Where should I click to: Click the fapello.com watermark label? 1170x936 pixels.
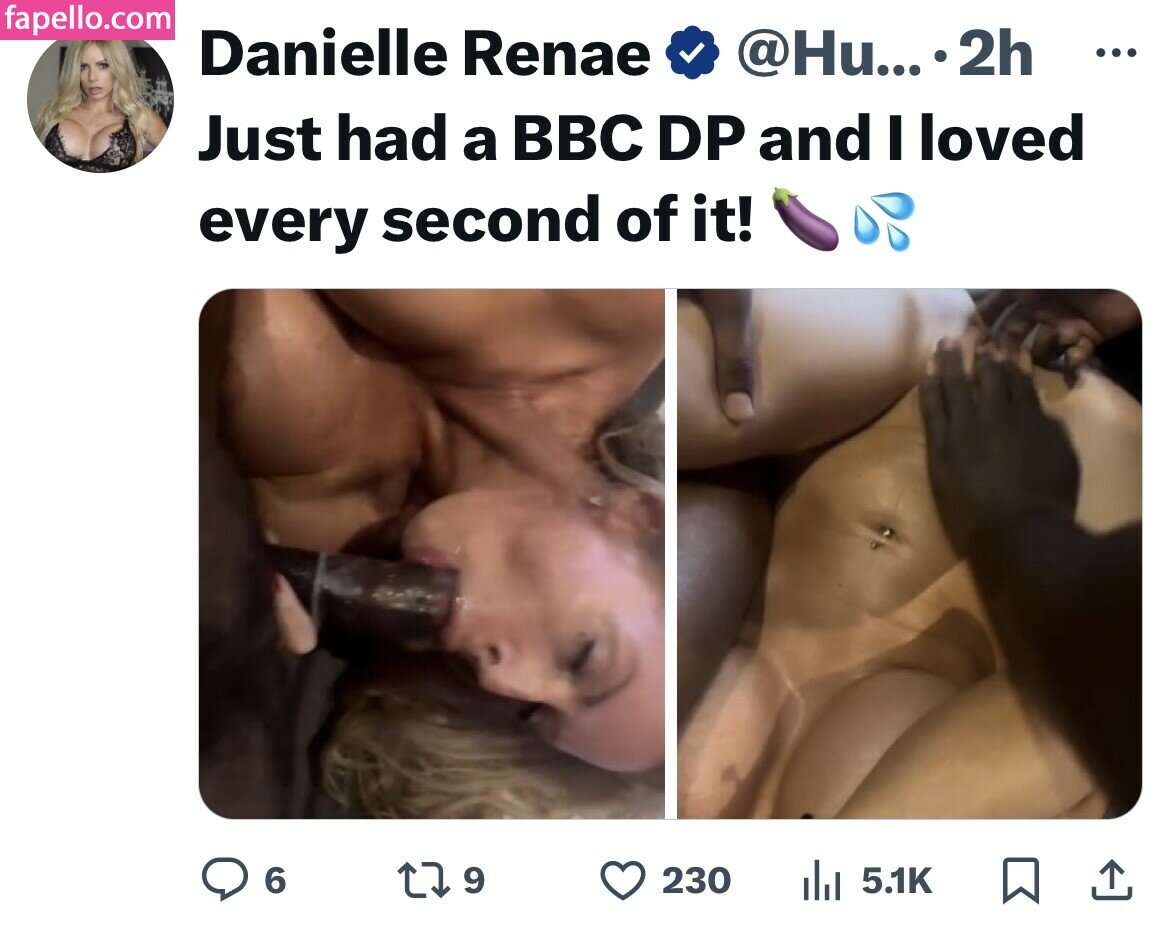coord(87,19)
